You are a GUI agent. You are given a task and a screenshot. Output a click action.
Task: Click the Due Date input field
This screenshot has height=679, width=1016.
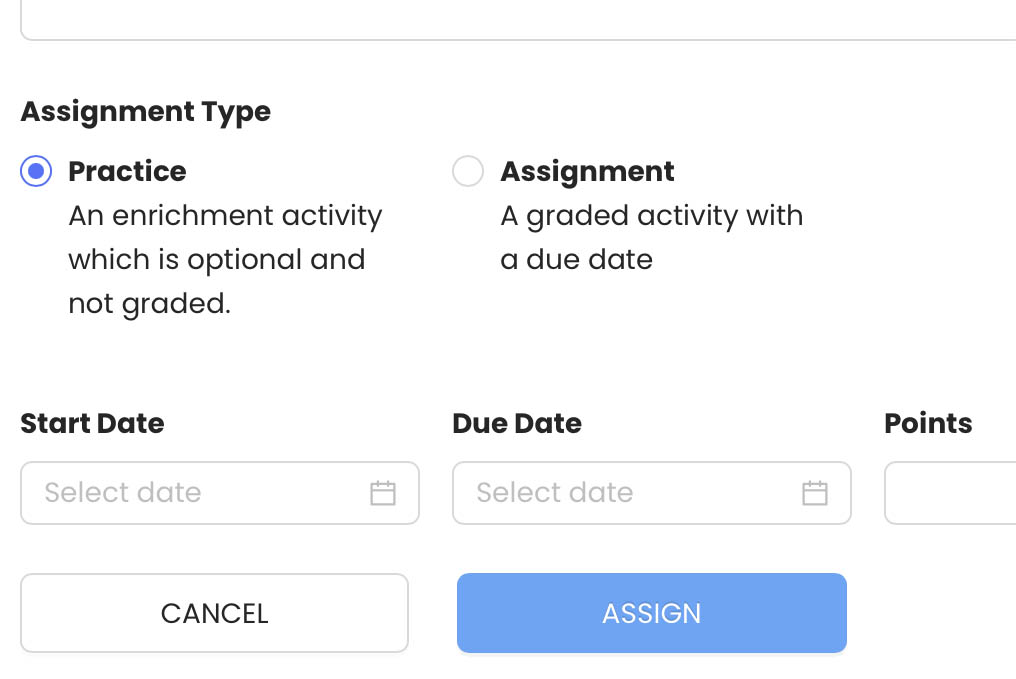pyautogui.click(x=652, y=493)
